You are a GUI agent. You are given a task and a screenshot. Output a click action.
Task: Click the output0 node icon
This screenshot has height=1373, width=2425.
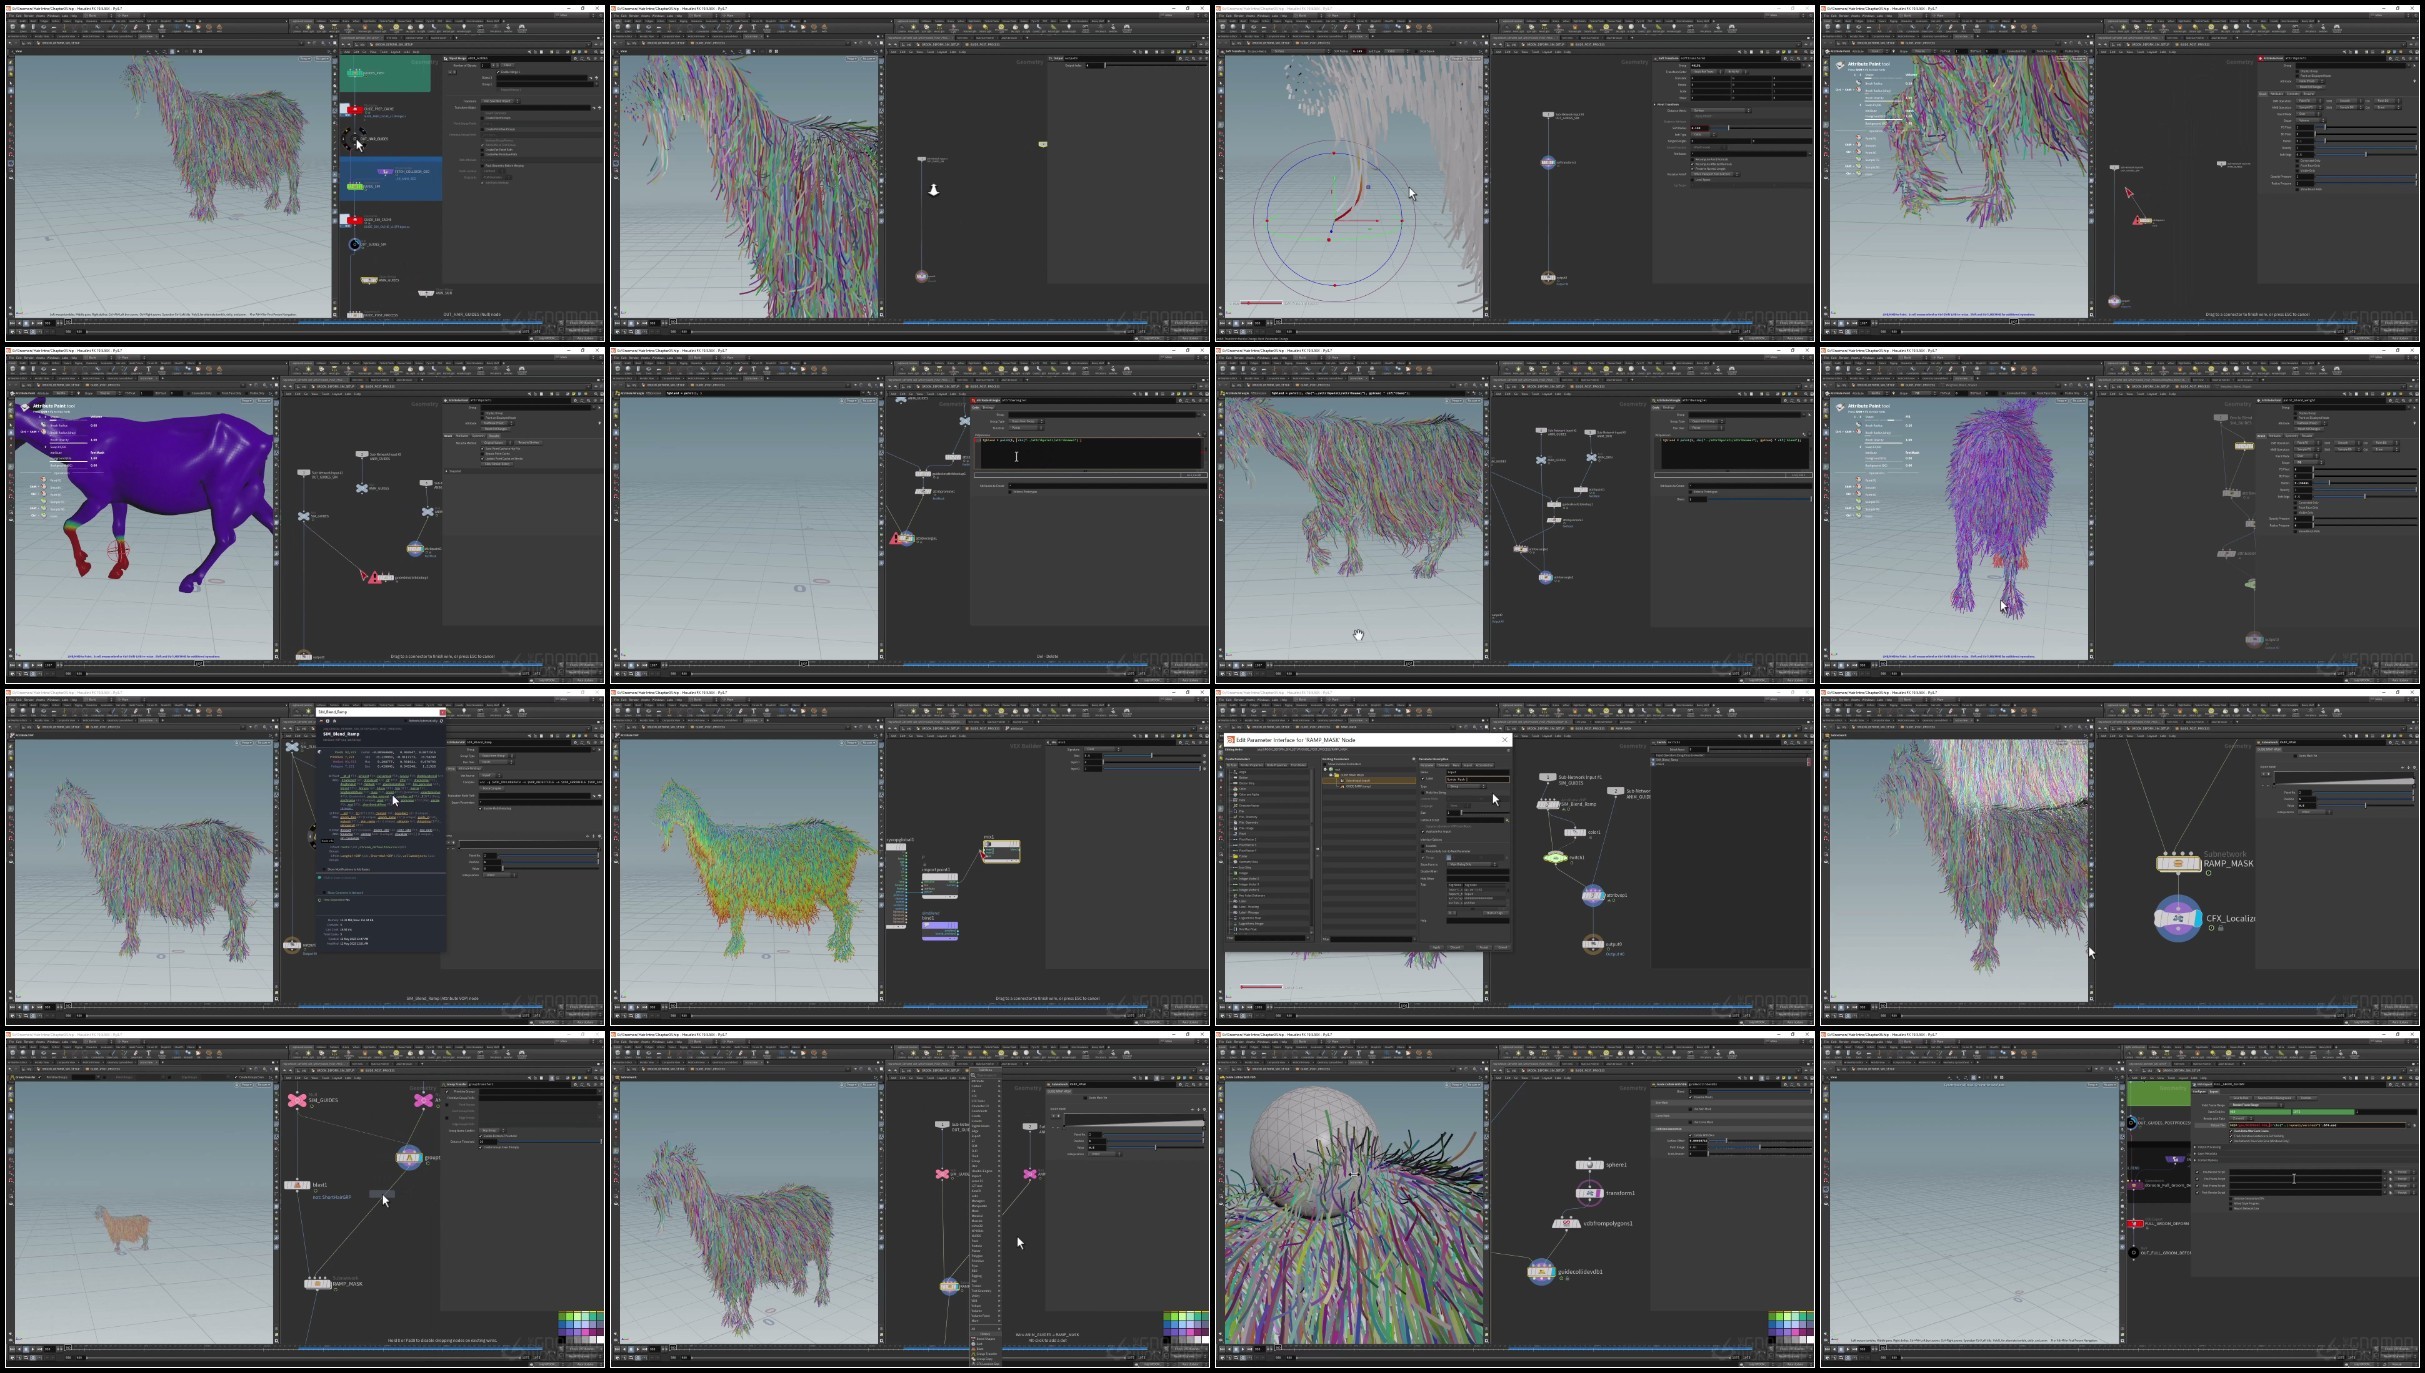pos(1593,944)
